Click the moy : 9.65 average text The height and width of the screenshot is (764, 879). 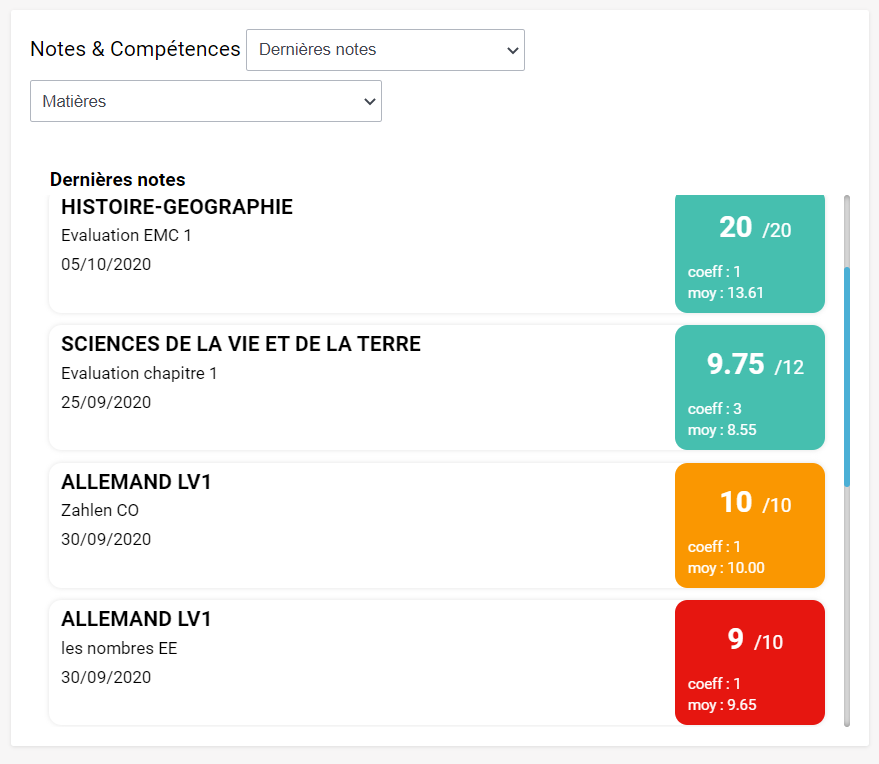[x=722, y=705]
